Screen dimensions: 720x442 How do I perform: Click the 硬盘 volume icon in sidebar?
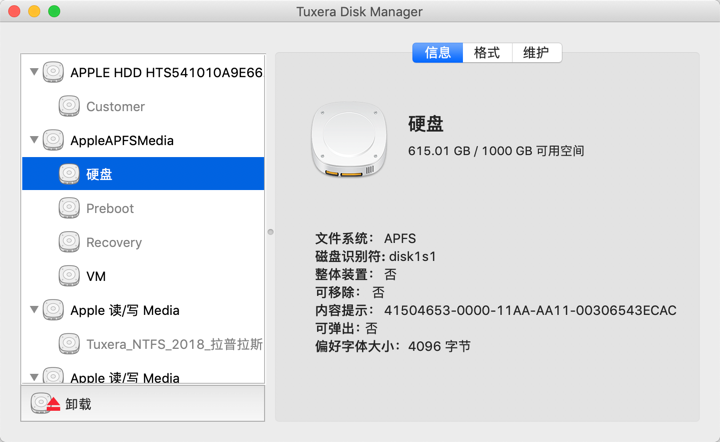click(x=69, y=174)
